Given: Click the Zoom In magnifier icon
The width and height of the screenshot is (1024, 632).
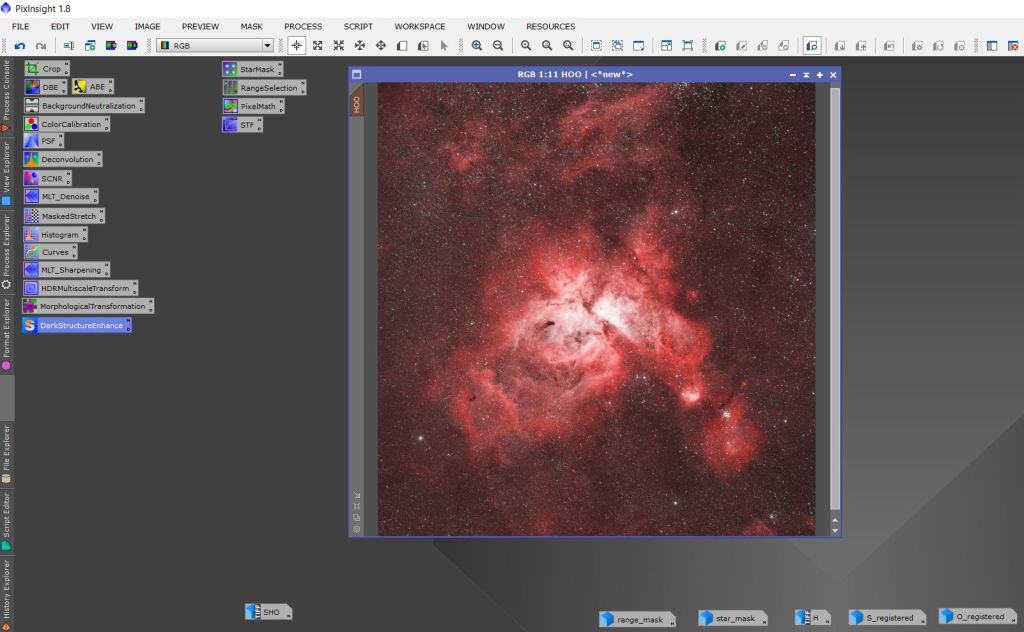Looking at the screenshot, I should [476, 46].
